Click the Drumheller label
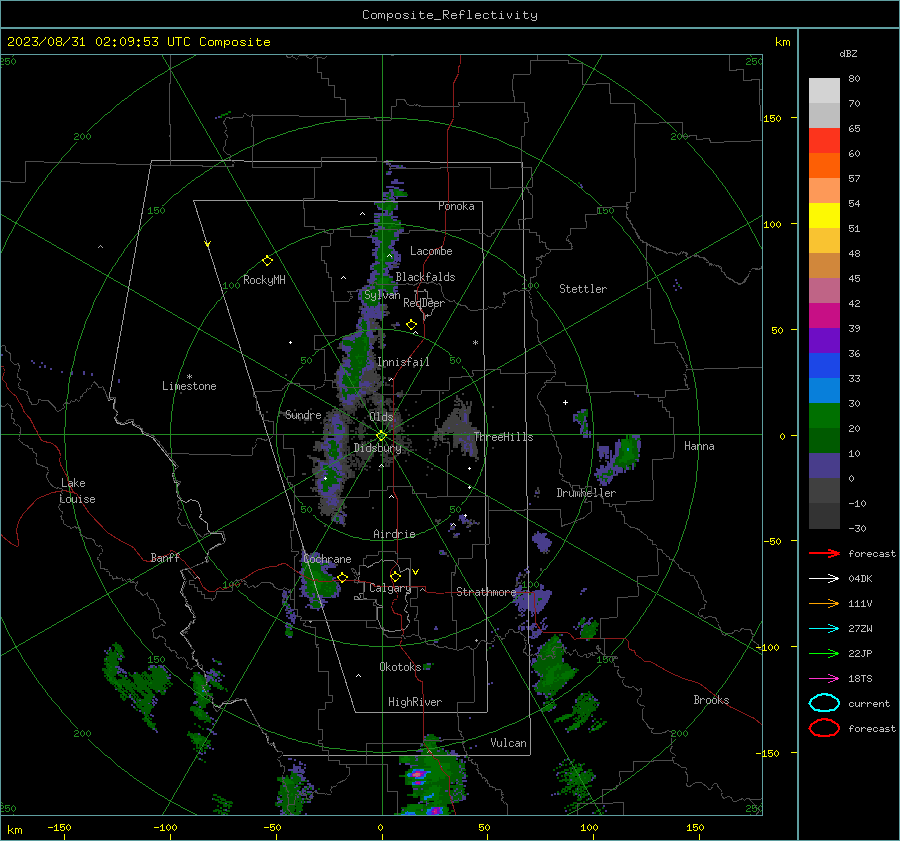 [586, 493]
